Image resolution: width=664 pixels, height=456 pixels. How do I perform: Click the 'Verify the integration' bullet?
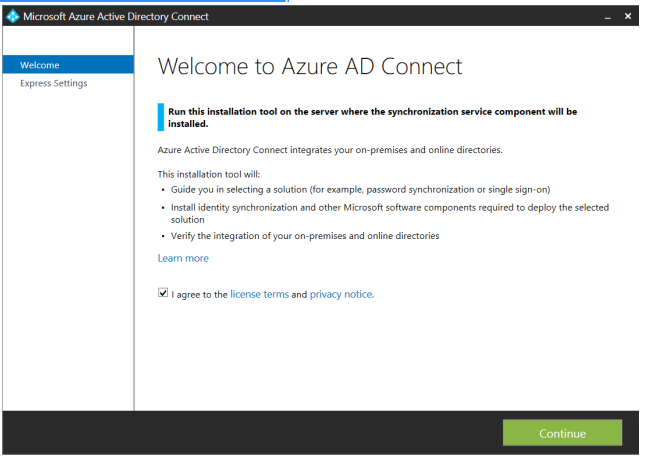click(305, 236)
